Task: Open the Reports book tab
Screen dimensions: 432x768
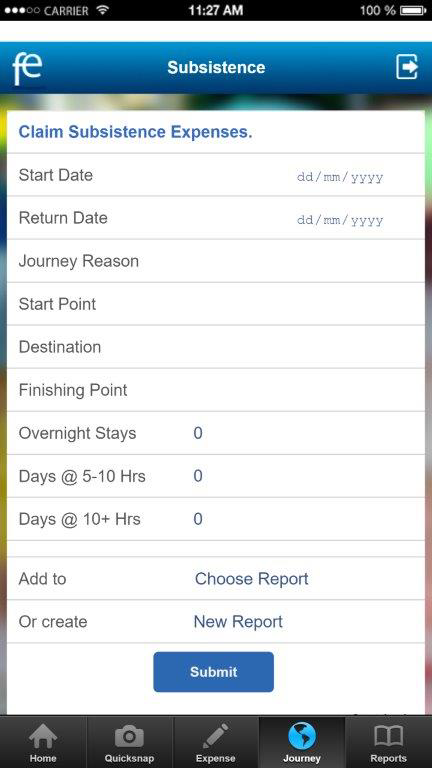Action: (388, 743)
